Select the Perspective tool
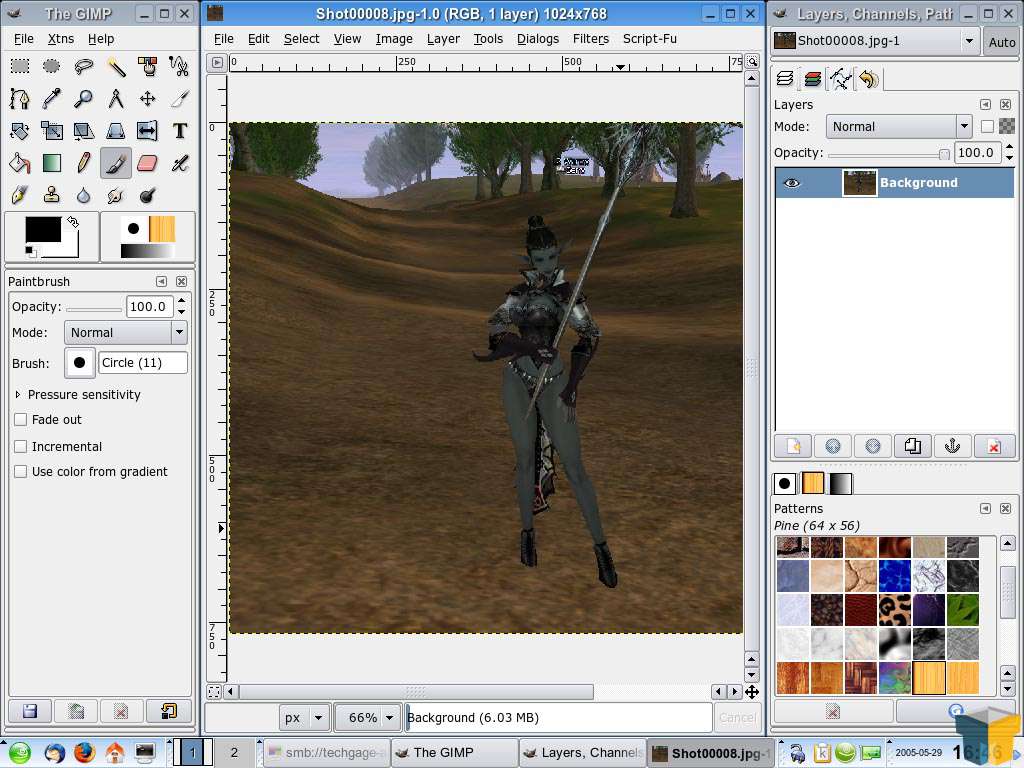The image size is (1024, 768). (x=116, y=131)
